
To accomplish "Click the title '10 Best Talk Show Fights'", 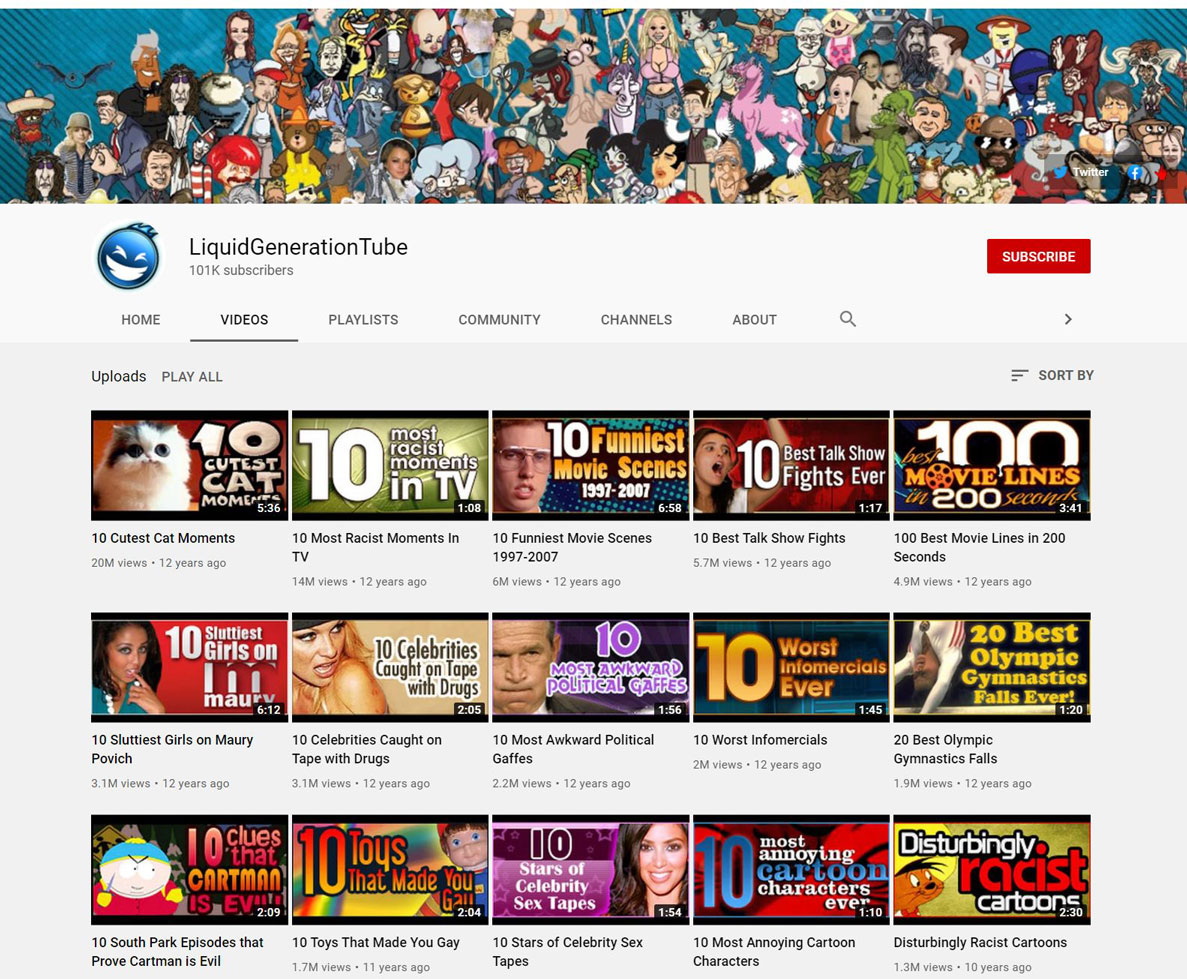I will tap(769, 538).
